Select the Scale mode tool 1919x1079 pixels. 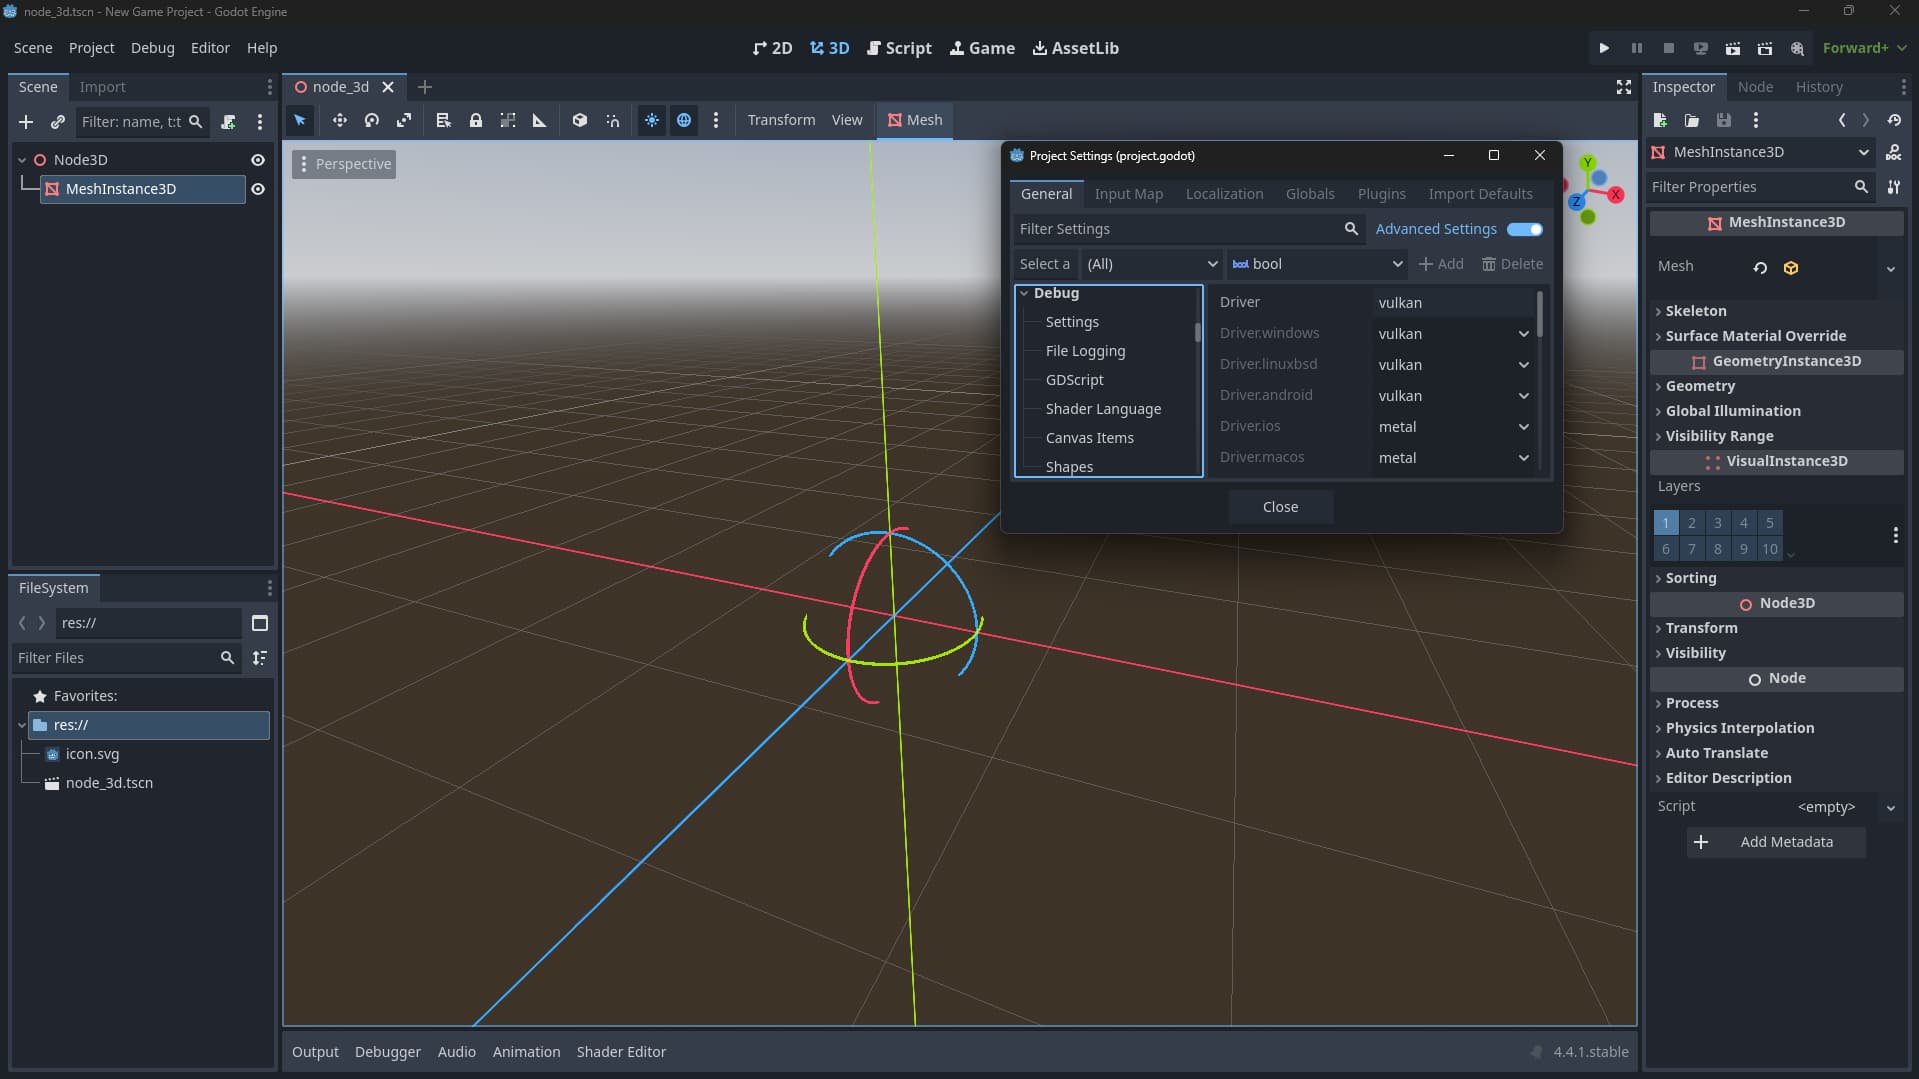click(404, 120)
